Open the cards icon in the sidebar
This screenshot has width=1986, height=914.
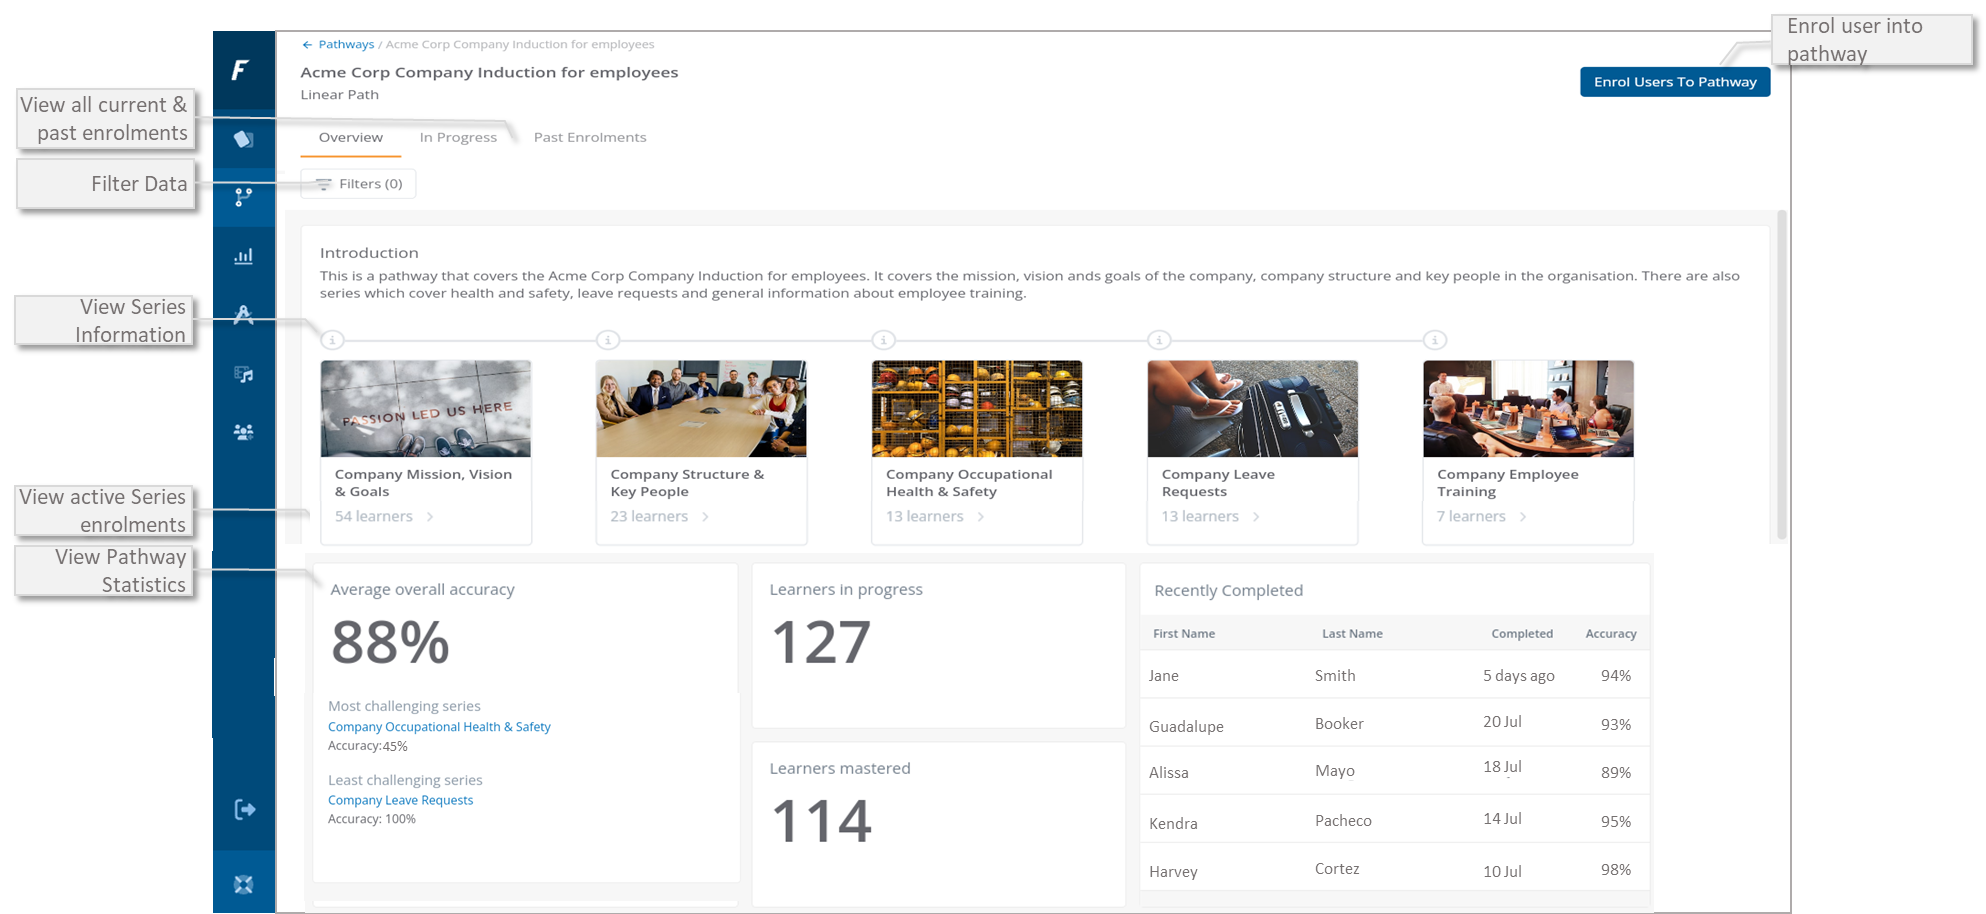click(243, 139)
